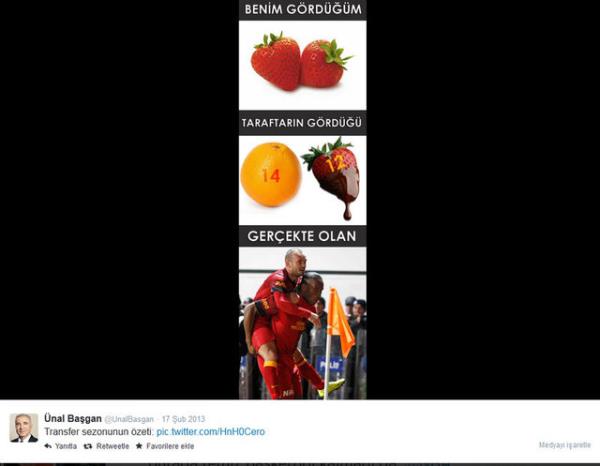Open the Ünal Başgan display name
Screen dimensions: 600x466
click(73, 419)
